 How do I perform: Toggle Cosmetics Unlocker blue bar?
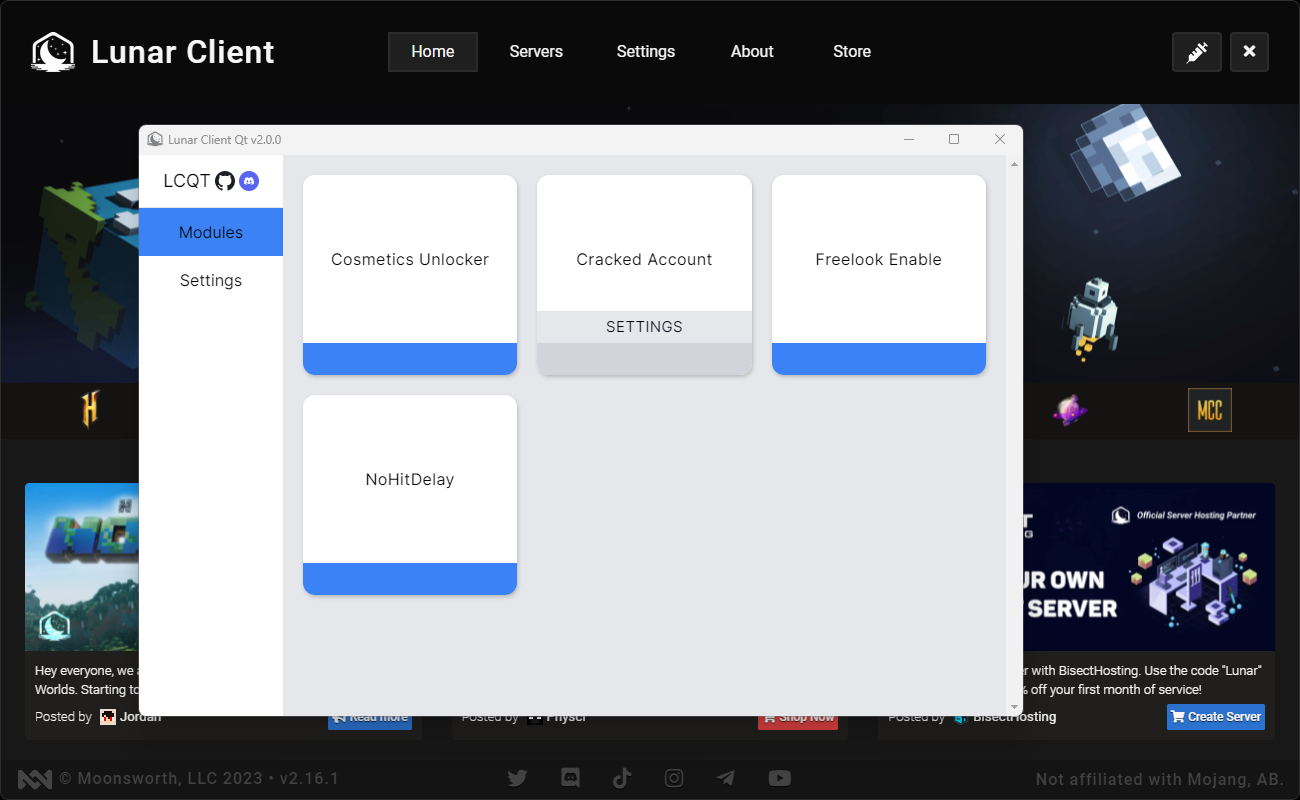(x=410, y=359)
